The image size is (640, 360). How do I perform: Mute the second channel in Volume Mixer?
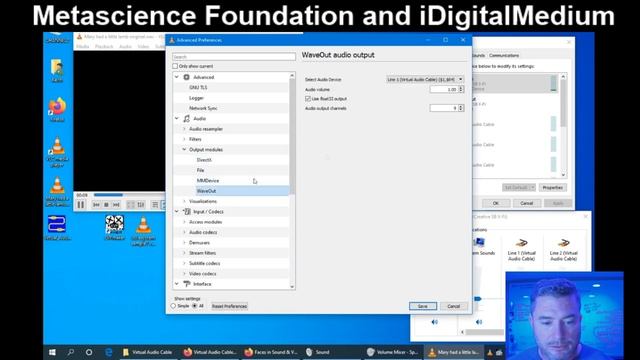pyautogui.click(x=479, y=322)
